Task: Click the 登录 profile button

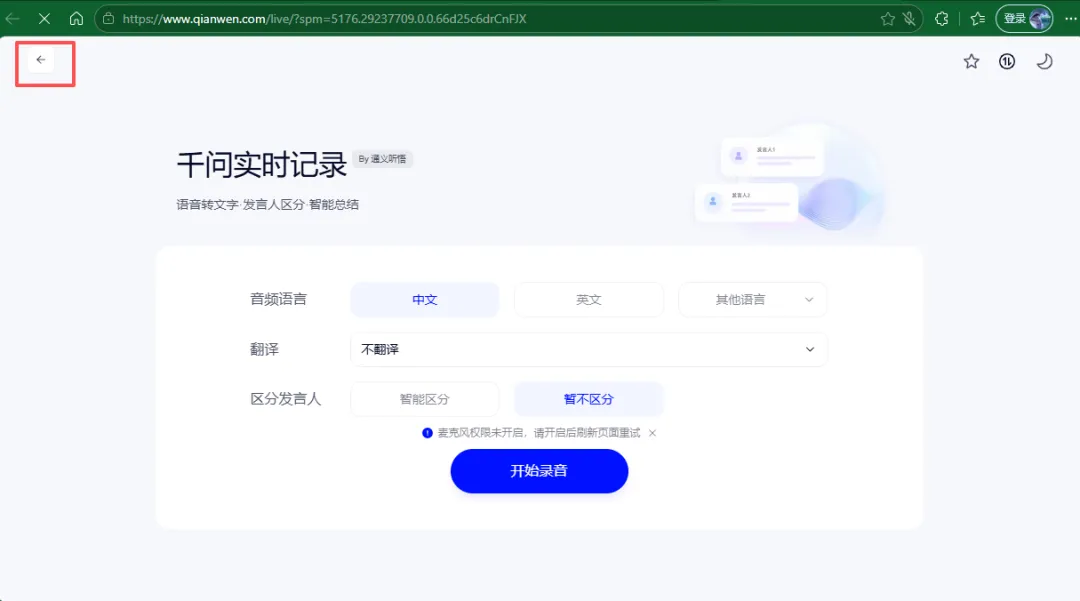Action: point(1024,19)
